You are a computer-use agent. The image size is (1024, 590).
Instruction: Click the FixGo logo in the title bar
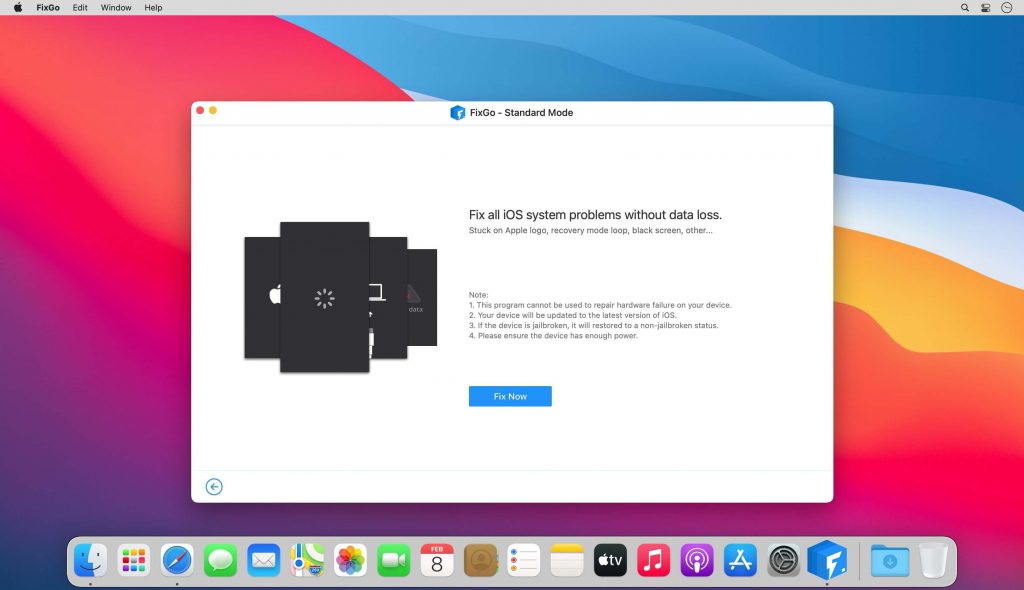coord(456,112)
